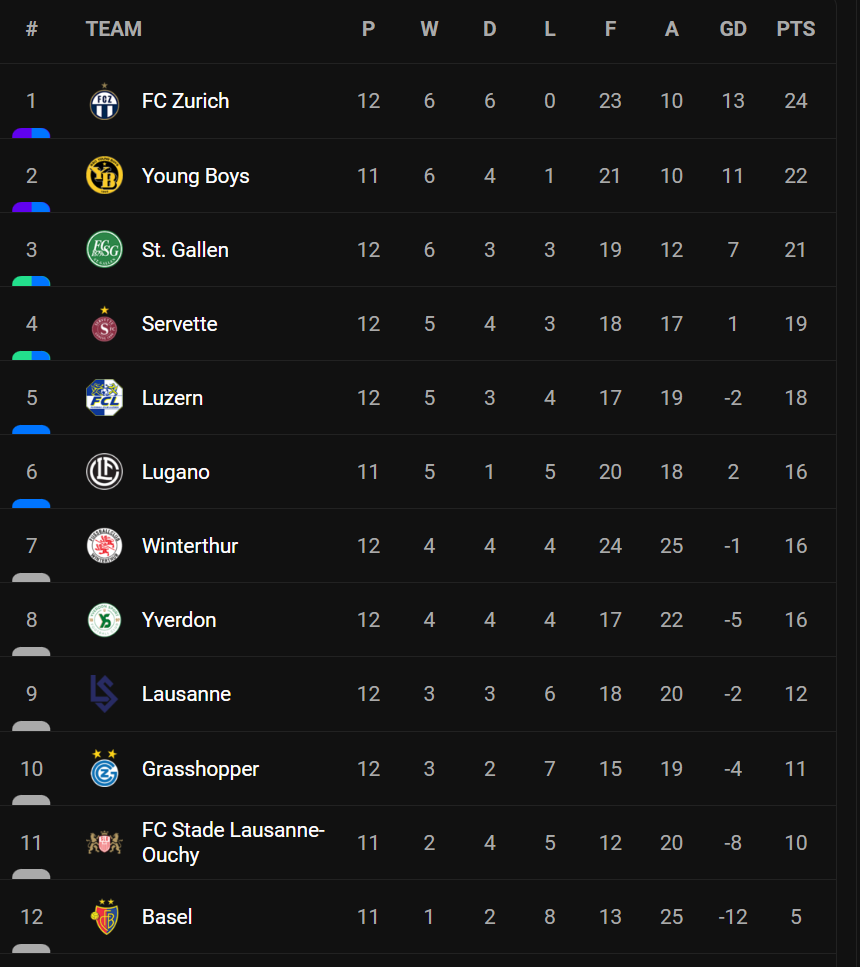Open the Luzern FCL logo
Image resolution: width=860 pixels, height=967 pixels.
pos(104,398)
